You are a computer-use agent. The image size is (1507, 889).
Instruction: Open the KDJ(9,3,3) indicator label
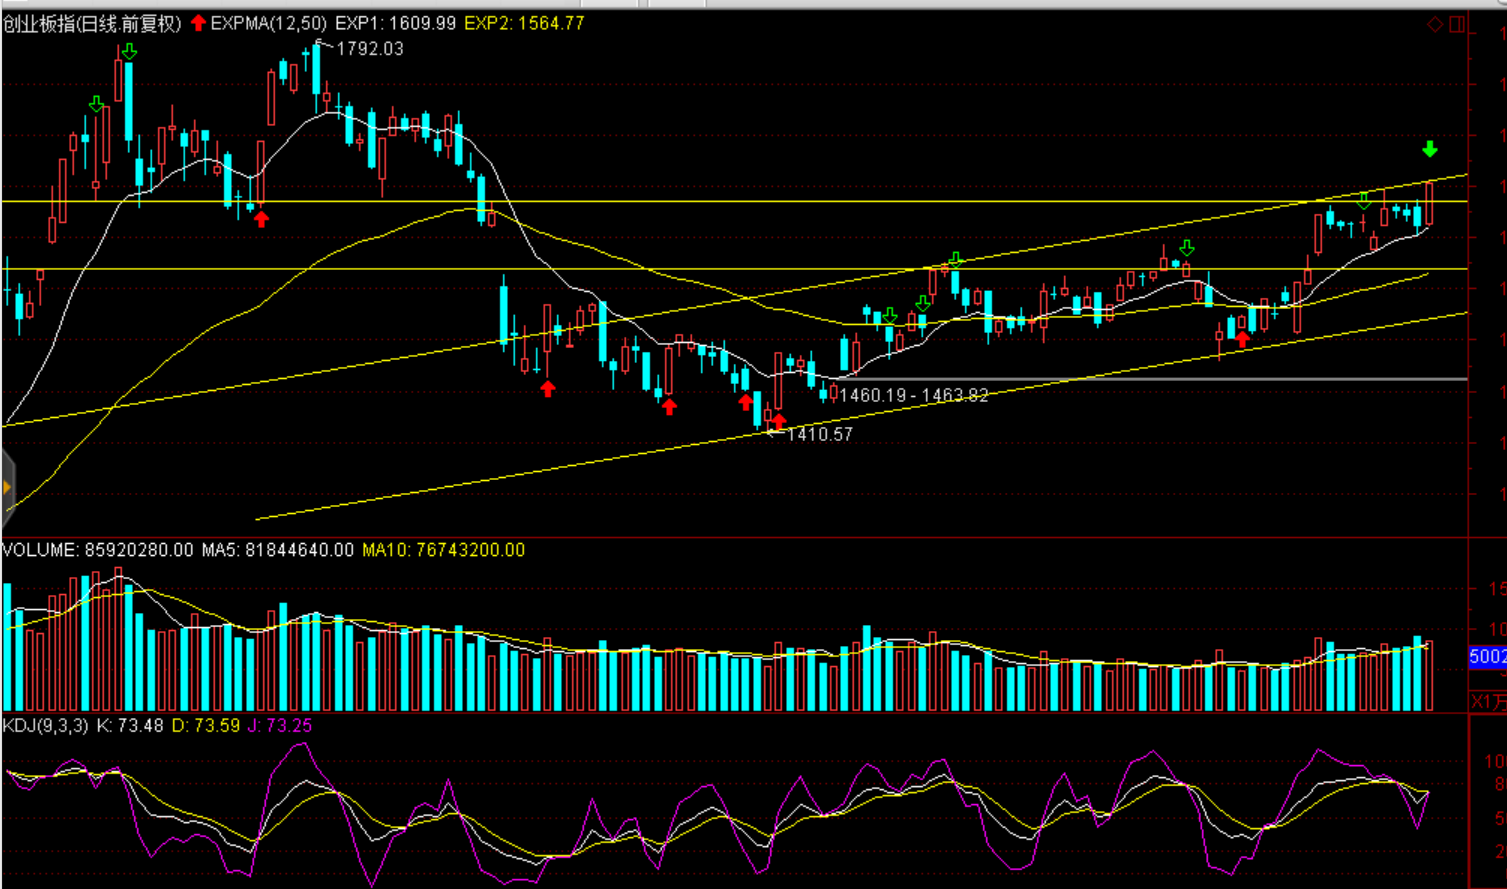coord(45,725)
